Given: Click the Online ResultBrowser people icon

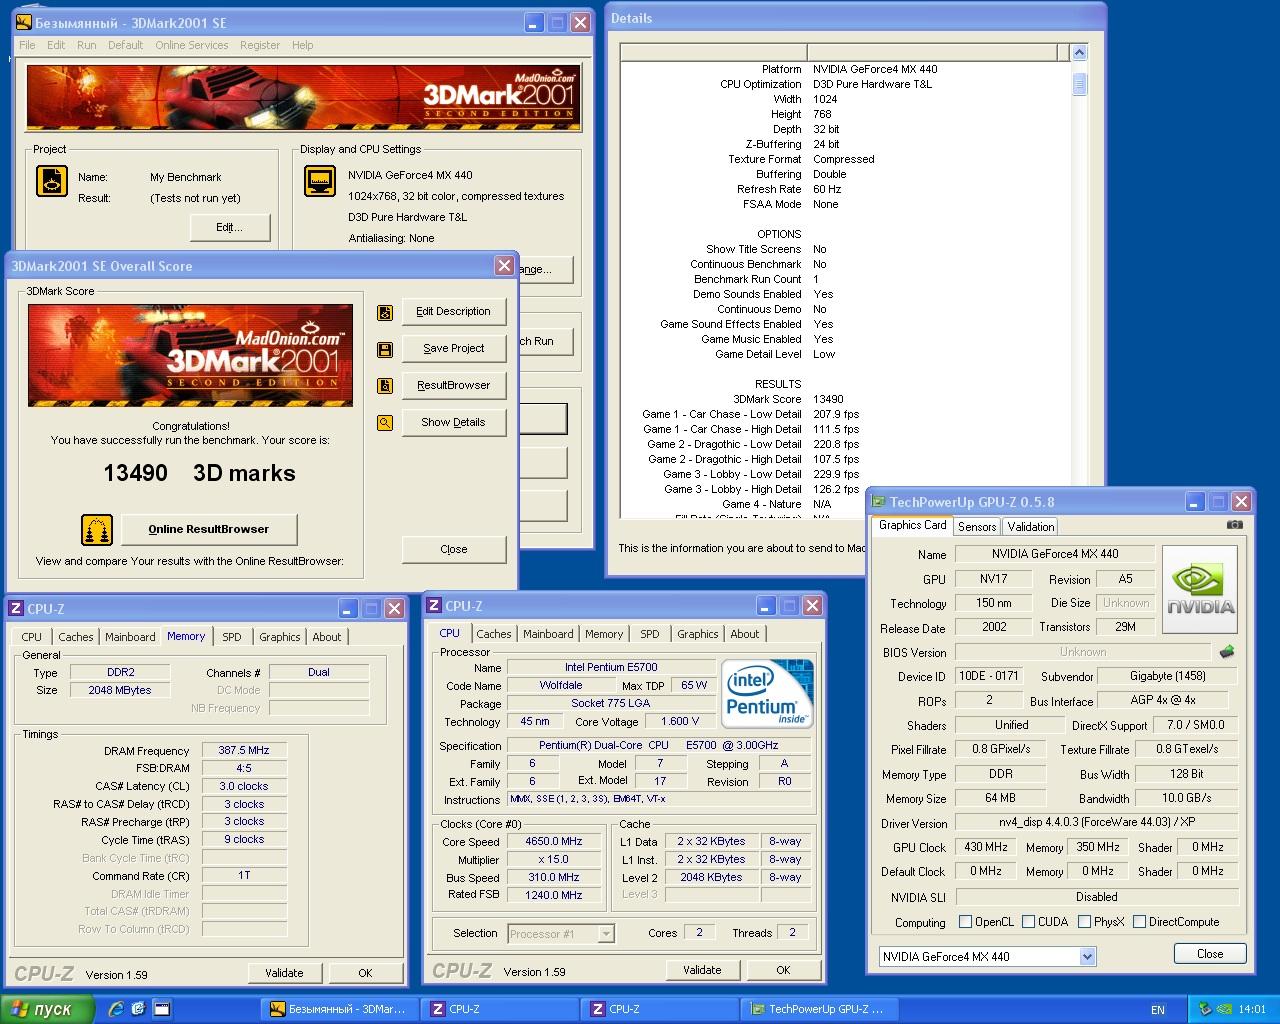Looking at the screenshot, I should tap(97, 529).
